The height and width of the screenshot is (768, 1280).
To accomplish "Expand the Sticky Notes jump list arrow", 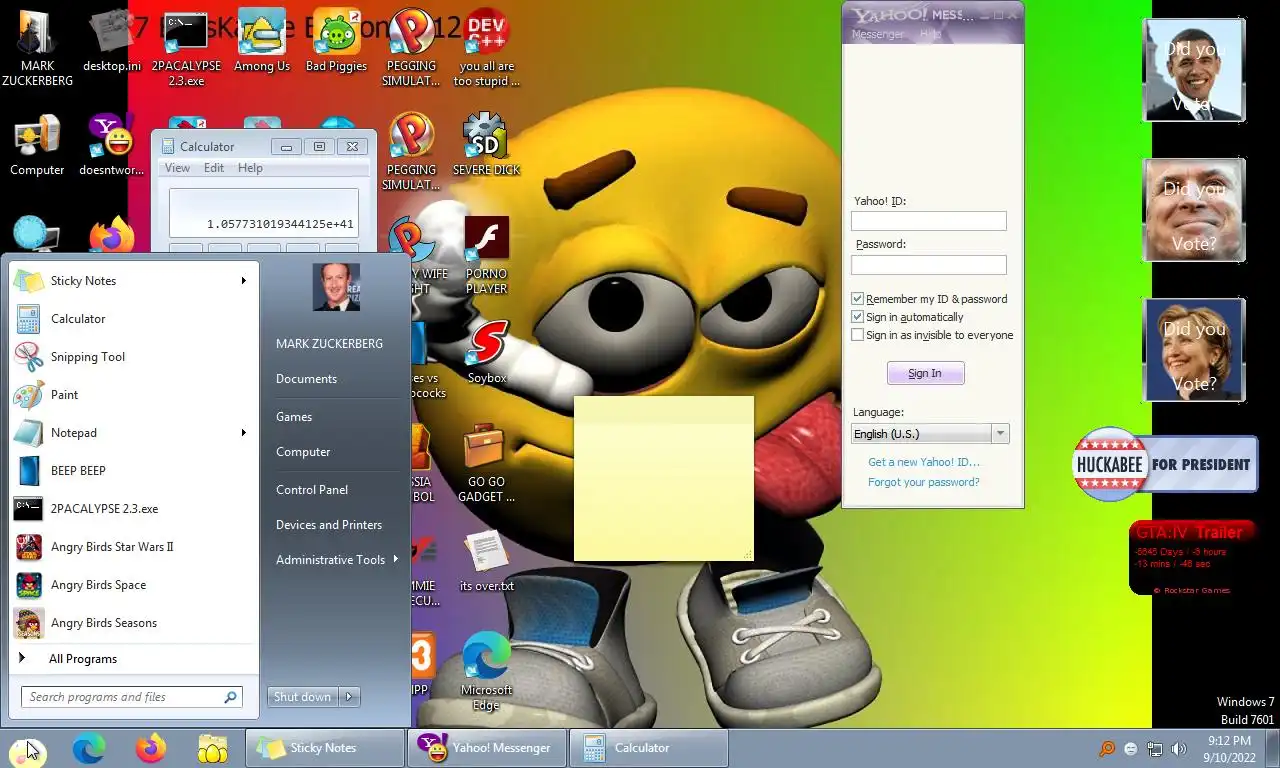I will coord(243,281).
